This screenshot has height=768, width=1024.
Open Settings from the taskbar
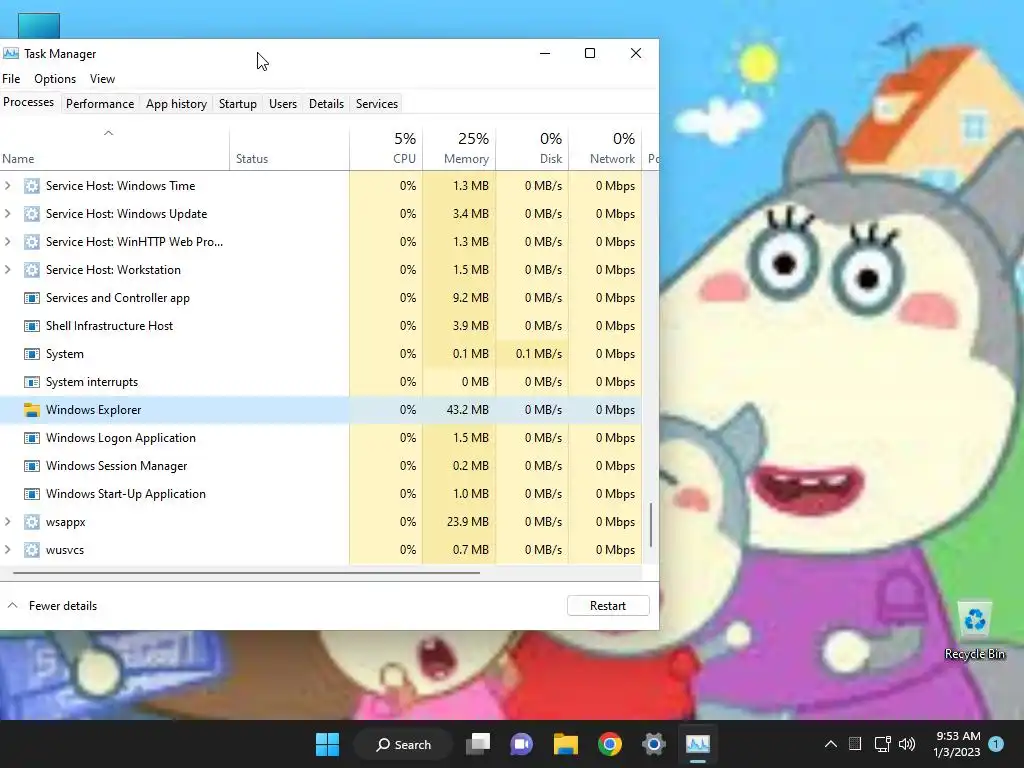point(654,744)
